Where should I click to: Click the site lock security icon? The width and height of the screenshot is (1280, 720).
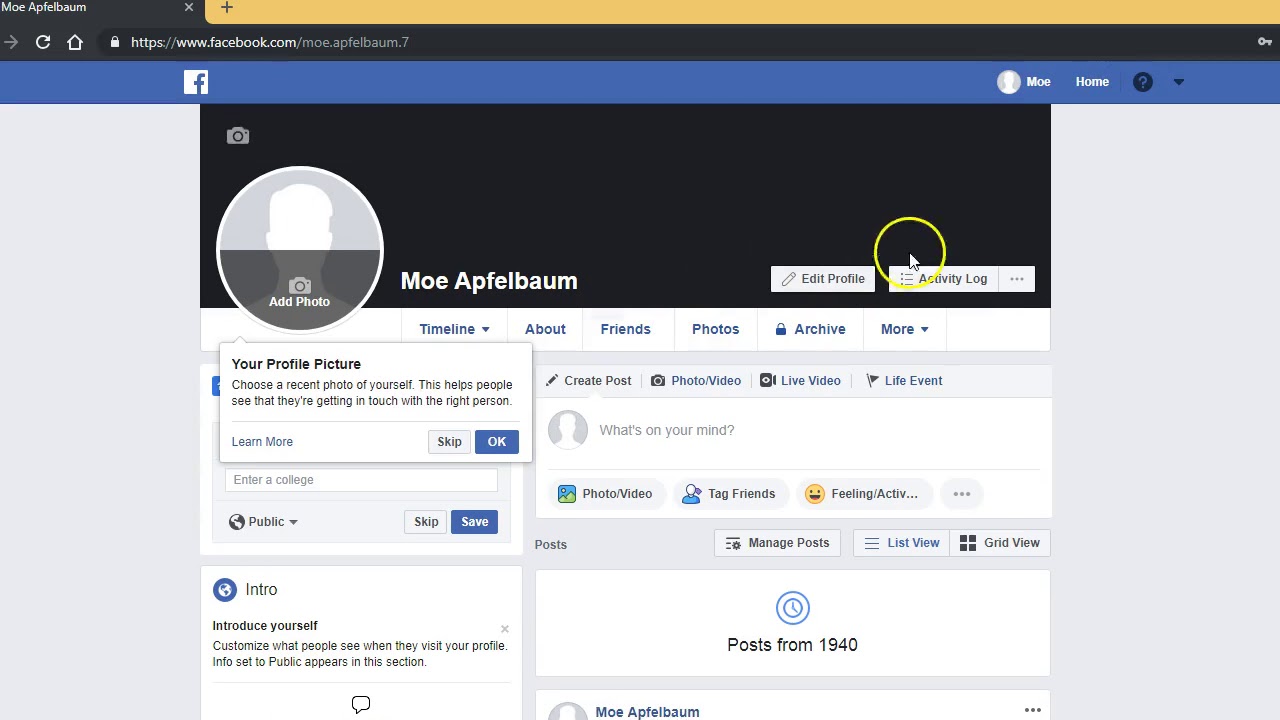(x=115, y=42)
